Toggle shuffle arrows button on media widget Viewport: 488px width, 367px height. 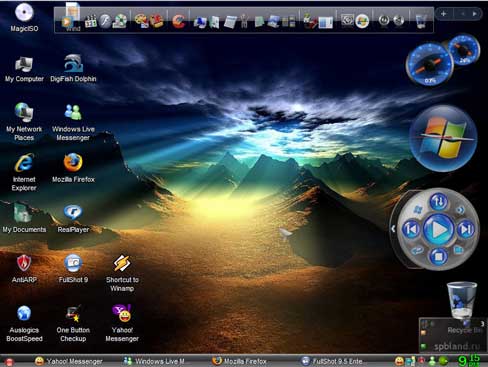[438, 201]
